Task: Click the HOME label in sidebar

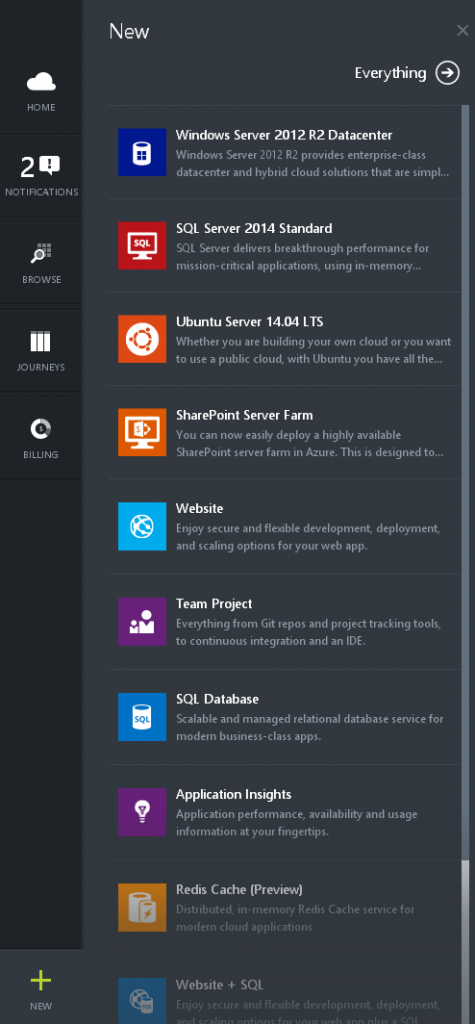Action: (x=41, y=108)
